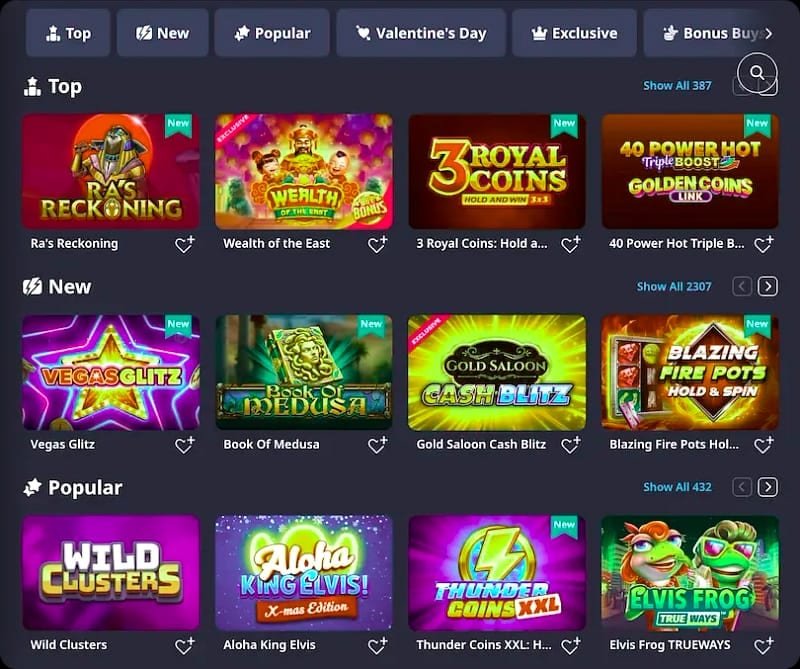This screenshot has width=800, height=669.
Task: Open the Thunder Coins XXL game thumbnail
Action: (x=497, y=573)
